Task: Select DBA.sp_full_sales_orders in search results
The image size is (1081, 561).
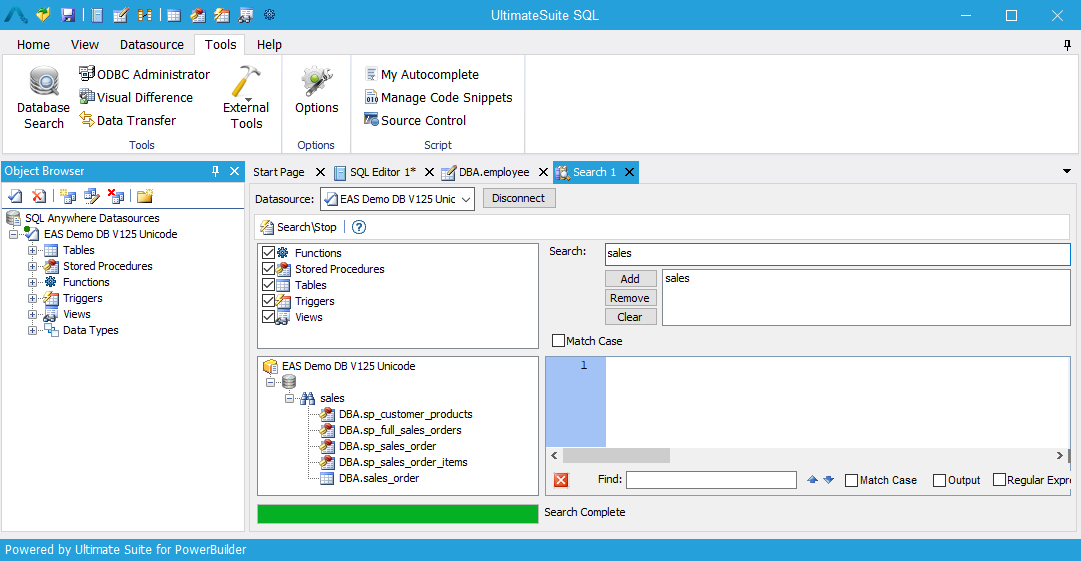Action: tap(400, 430)
